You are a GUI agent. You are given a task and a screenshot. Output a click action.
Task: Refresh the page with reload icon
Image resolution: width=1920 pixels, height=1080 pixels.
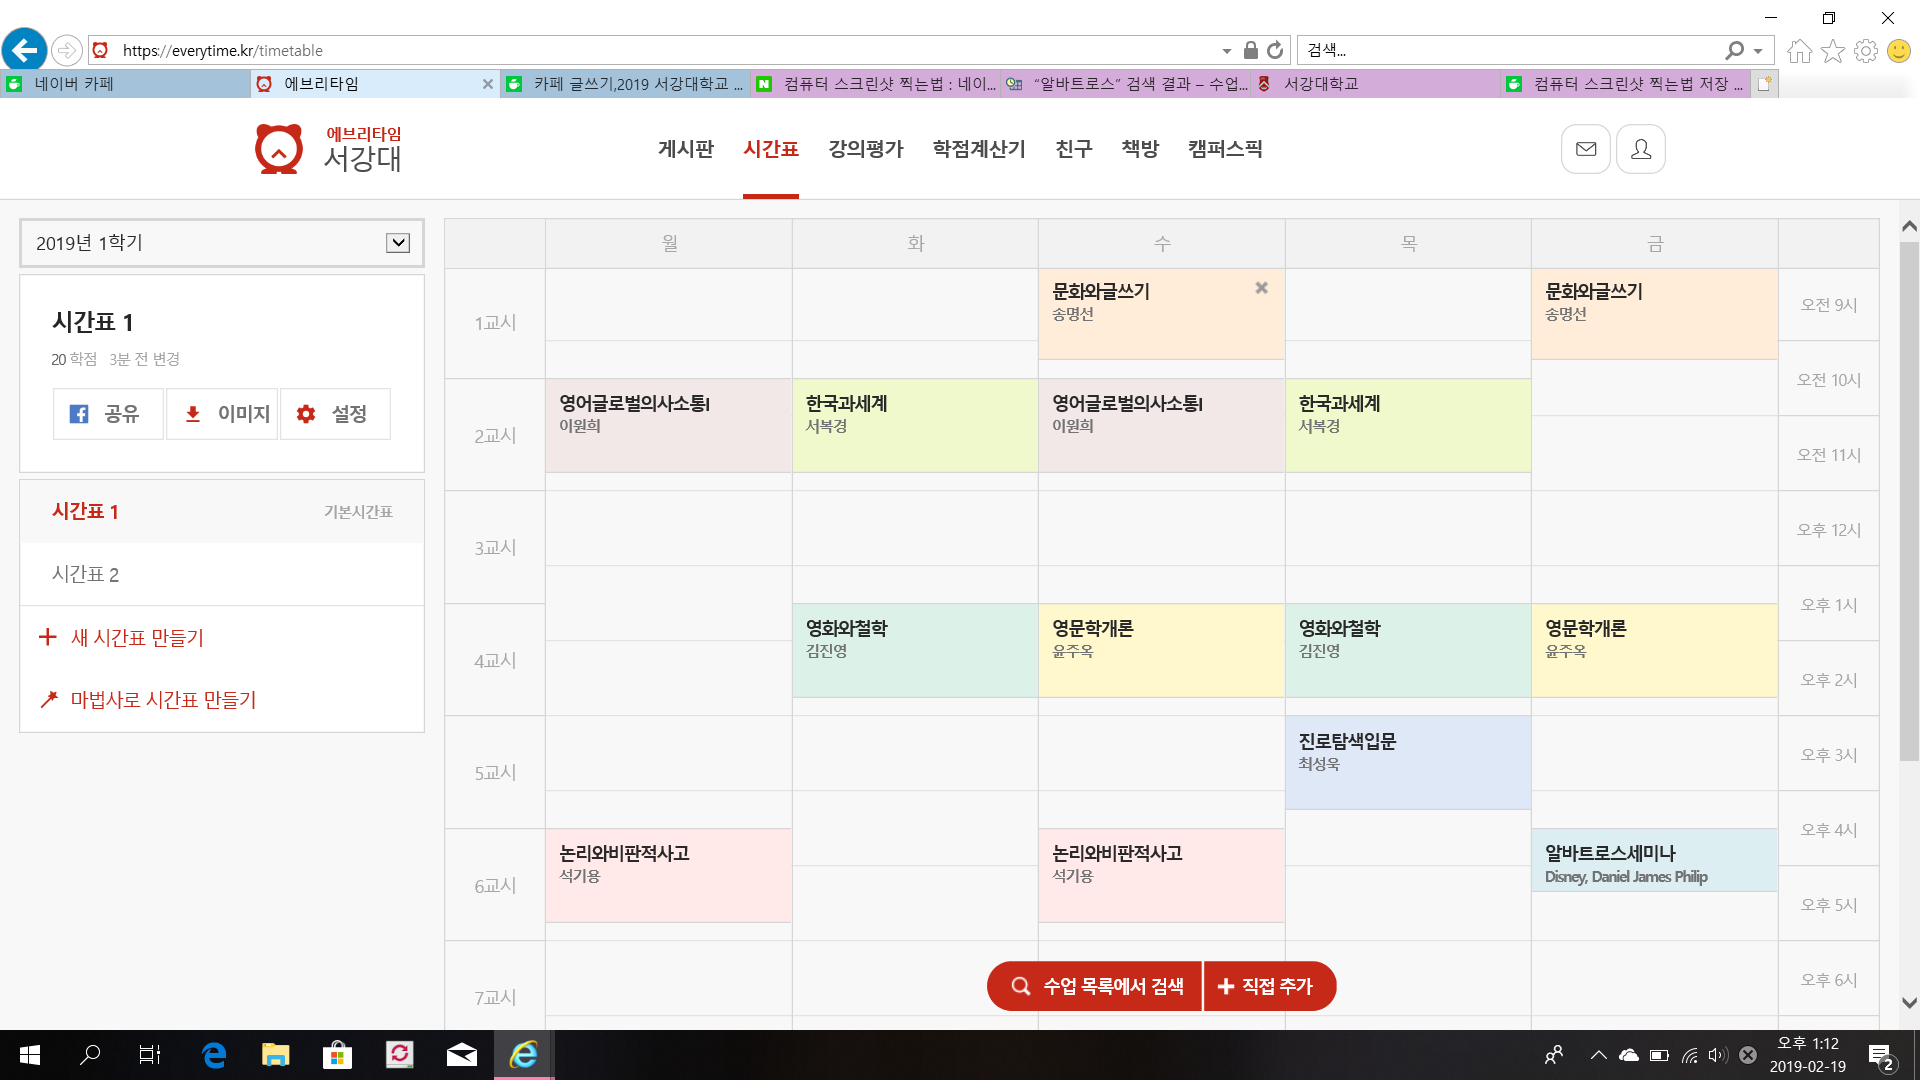1275,50
